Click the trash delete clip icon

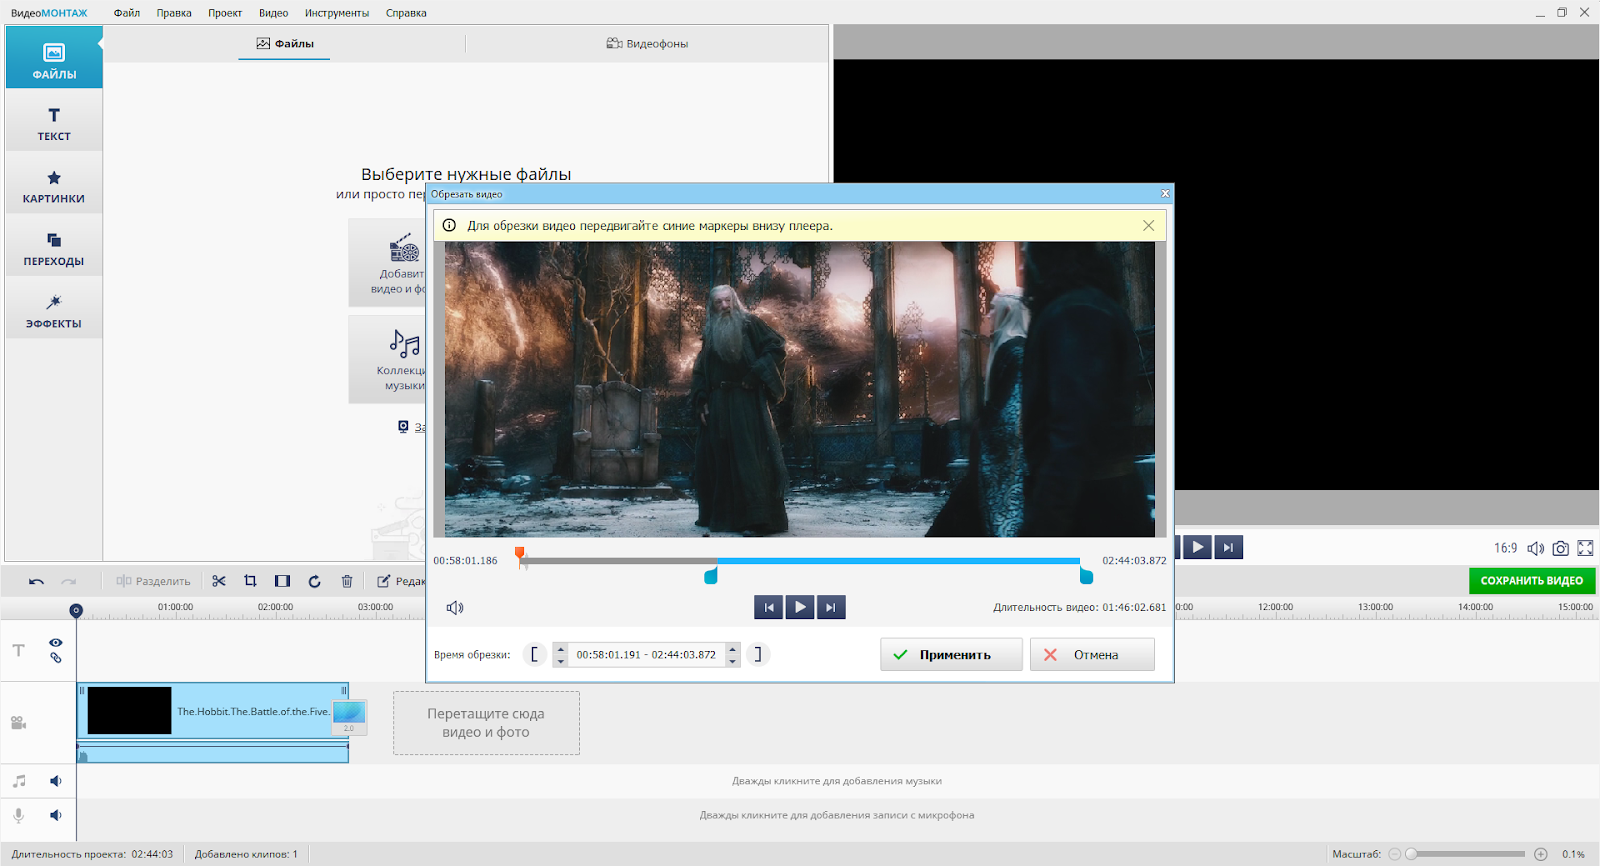[347, 581]
